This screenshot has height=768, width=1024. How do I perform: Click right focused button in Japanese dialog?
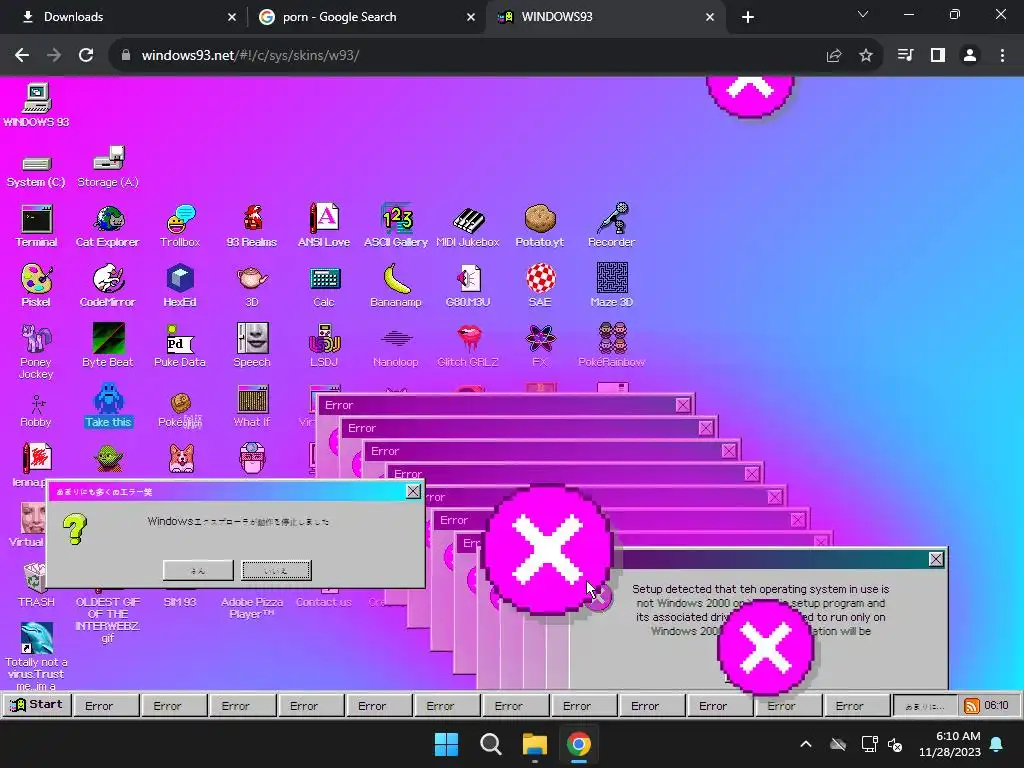276,570
